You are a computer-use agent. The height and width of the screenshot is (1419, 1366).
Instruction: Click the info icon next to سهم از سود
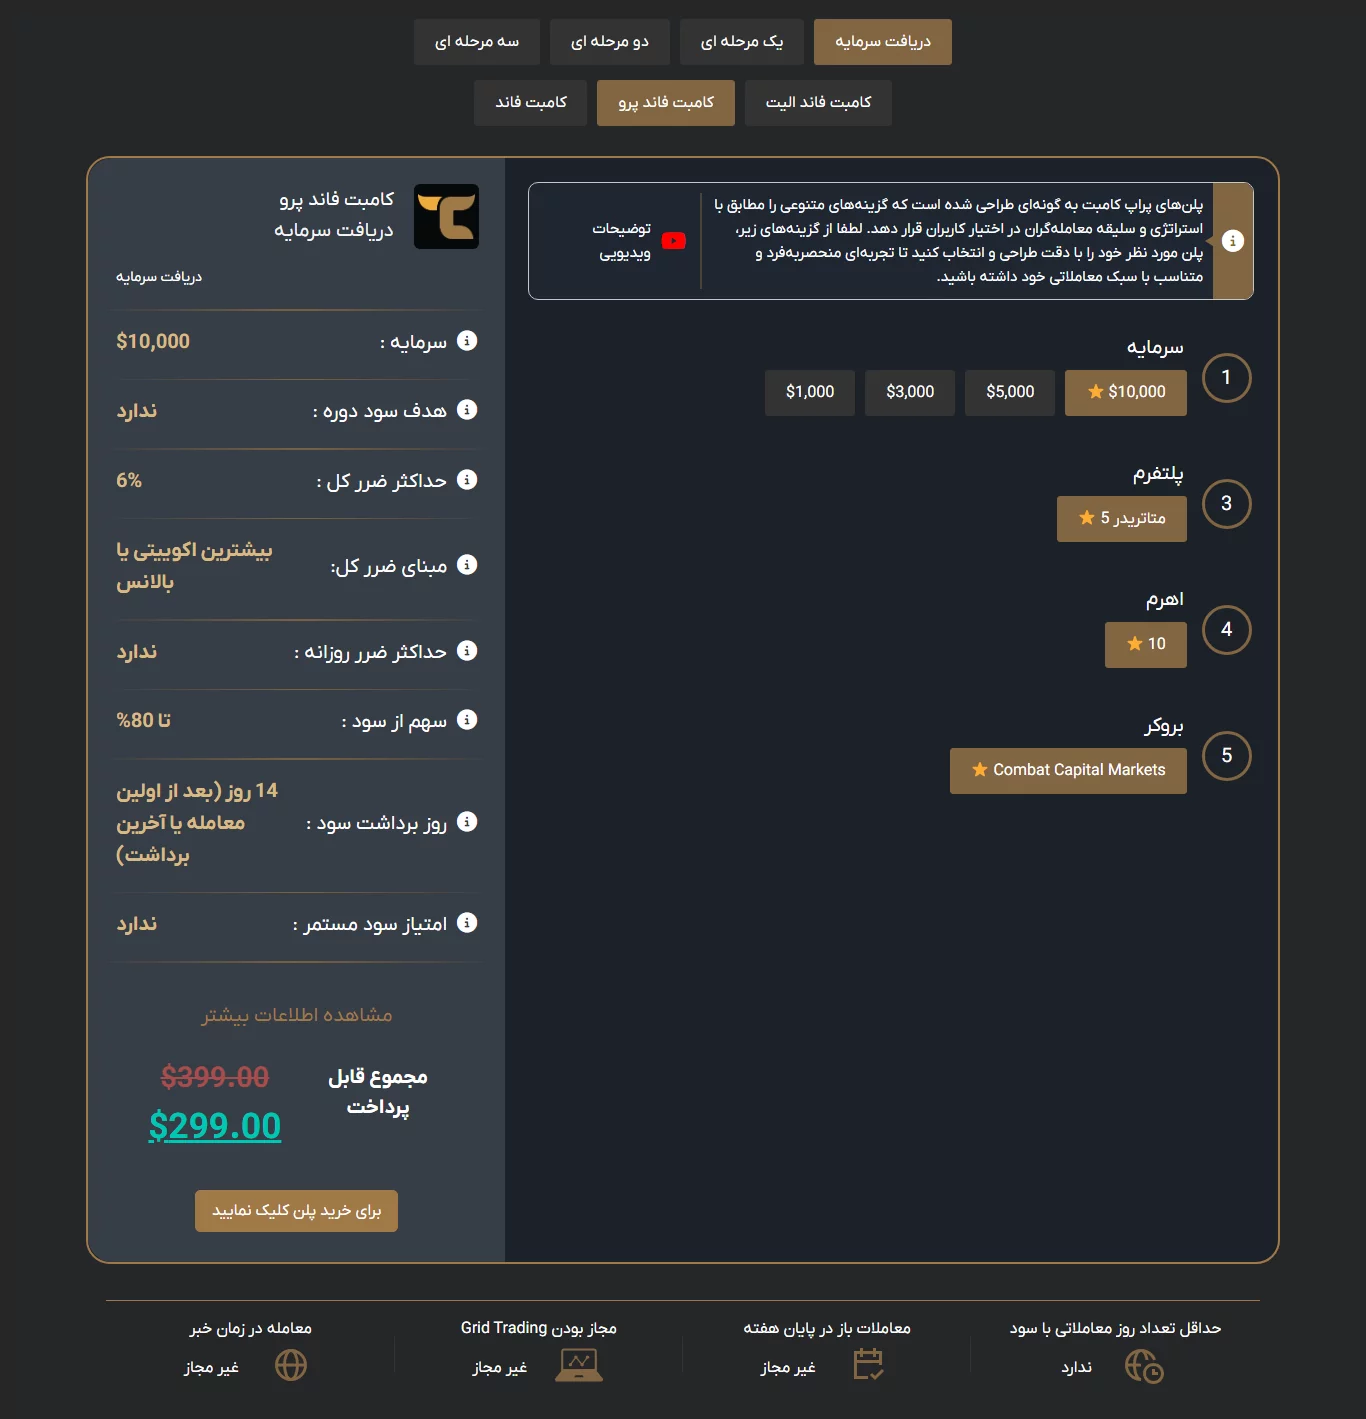click(x=467, y=720)
